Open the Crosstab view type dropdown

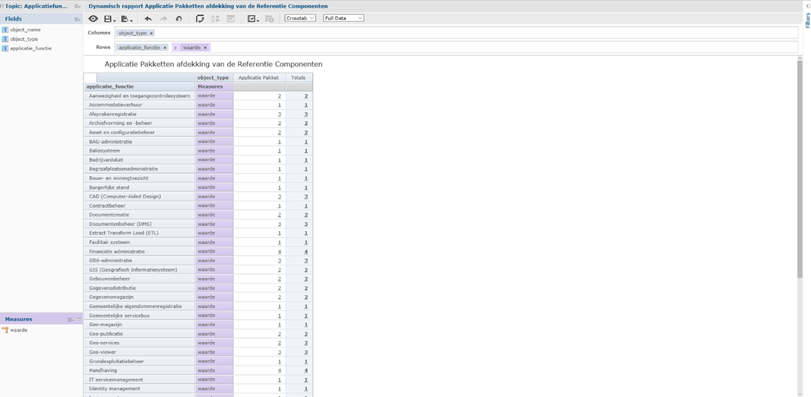click(x=300, y=18)
